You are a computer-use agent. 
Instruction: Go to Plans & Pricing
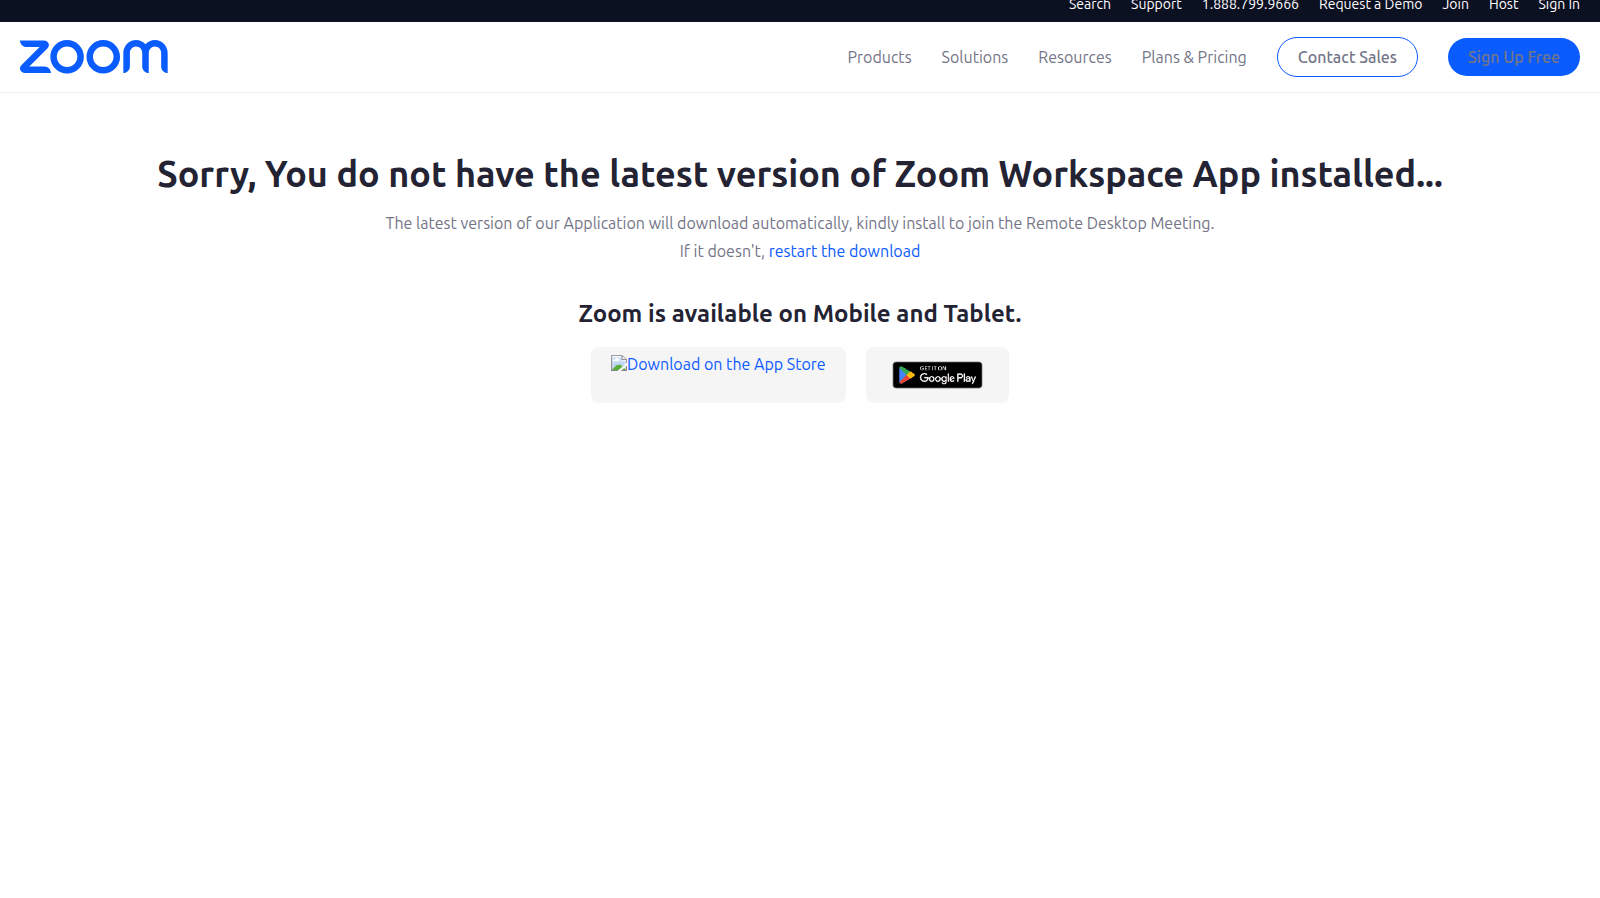(1194, 57)
